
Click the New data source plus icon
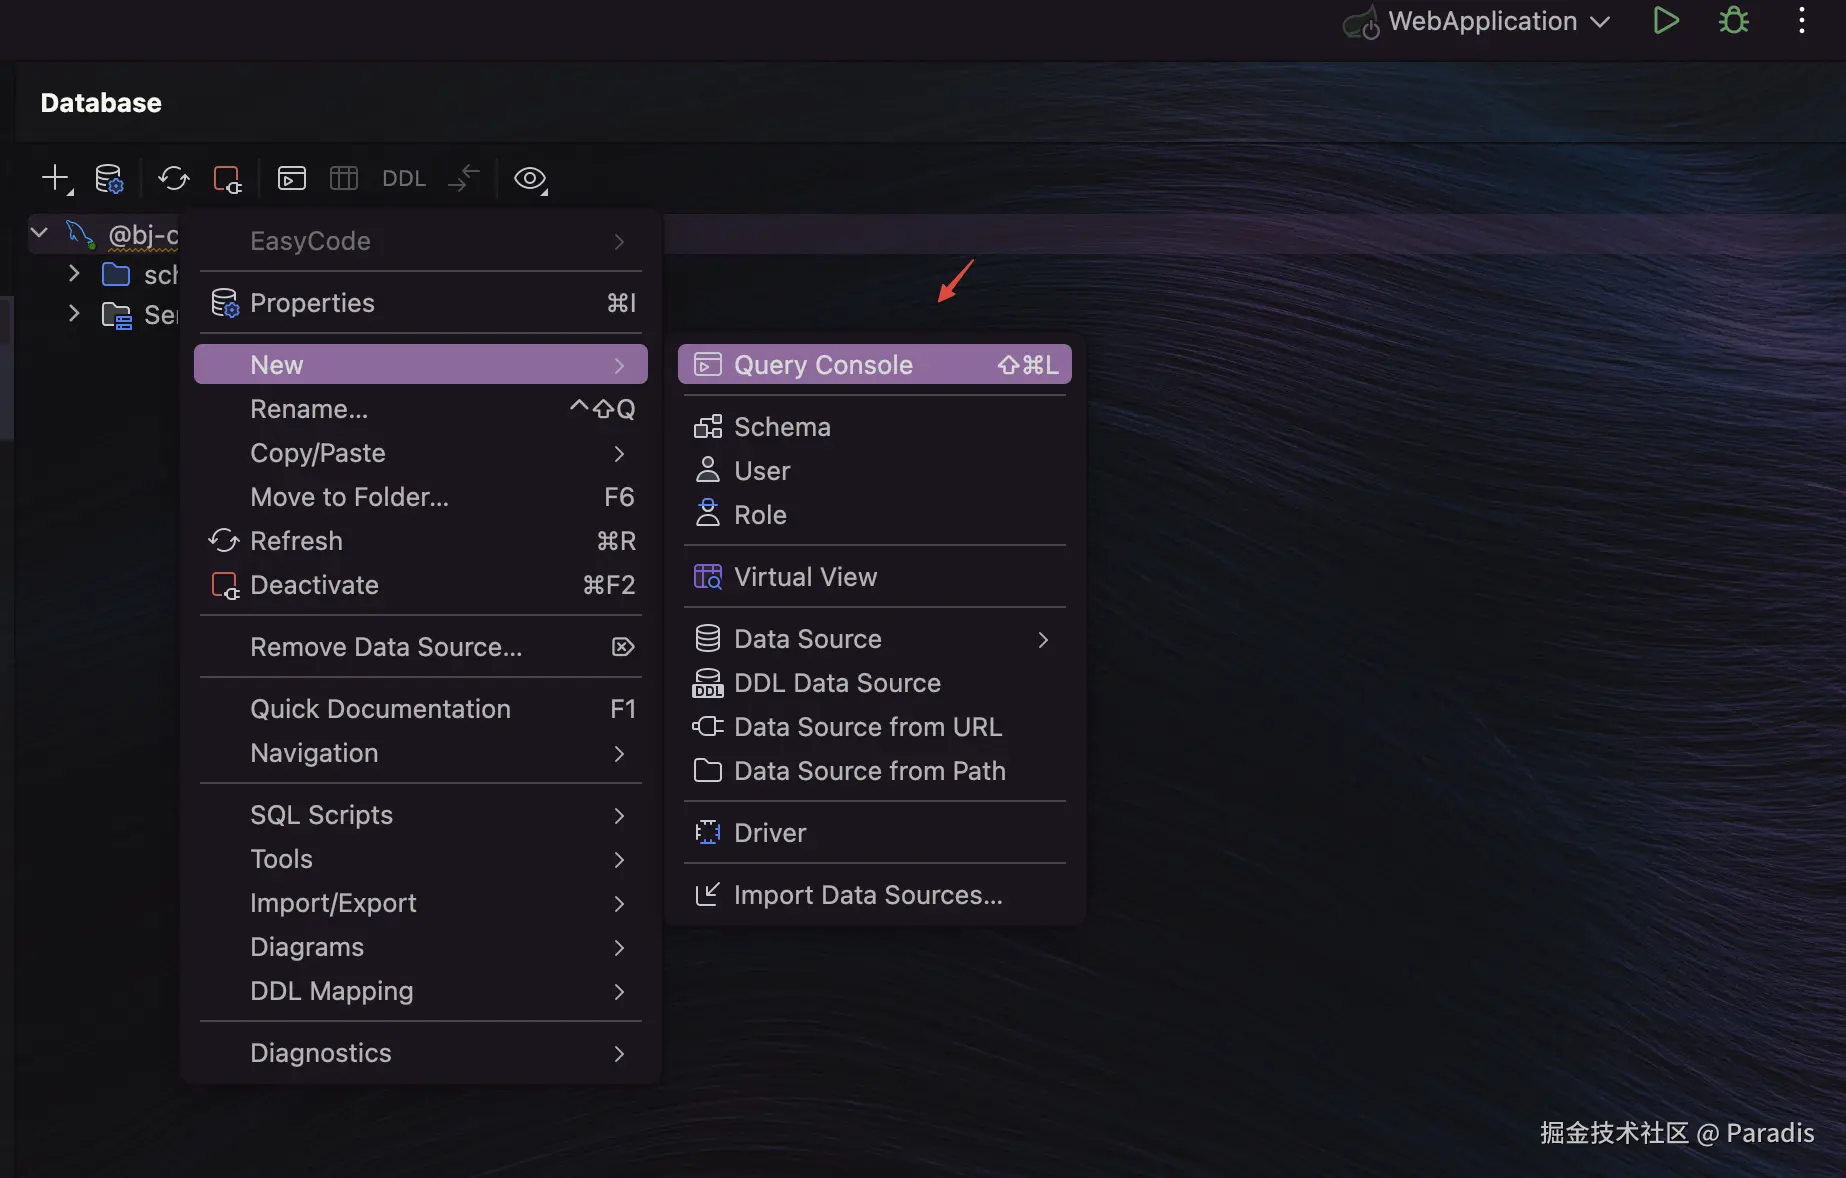pyautogui.click(x=56, y=179)
